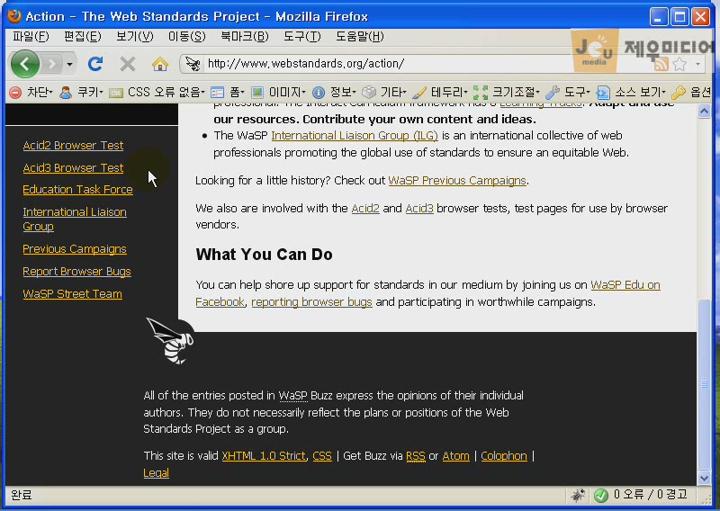The width and height of the screenshot is (720, 511).
Task: Click the Legal footer link
Action: point(156,473)
